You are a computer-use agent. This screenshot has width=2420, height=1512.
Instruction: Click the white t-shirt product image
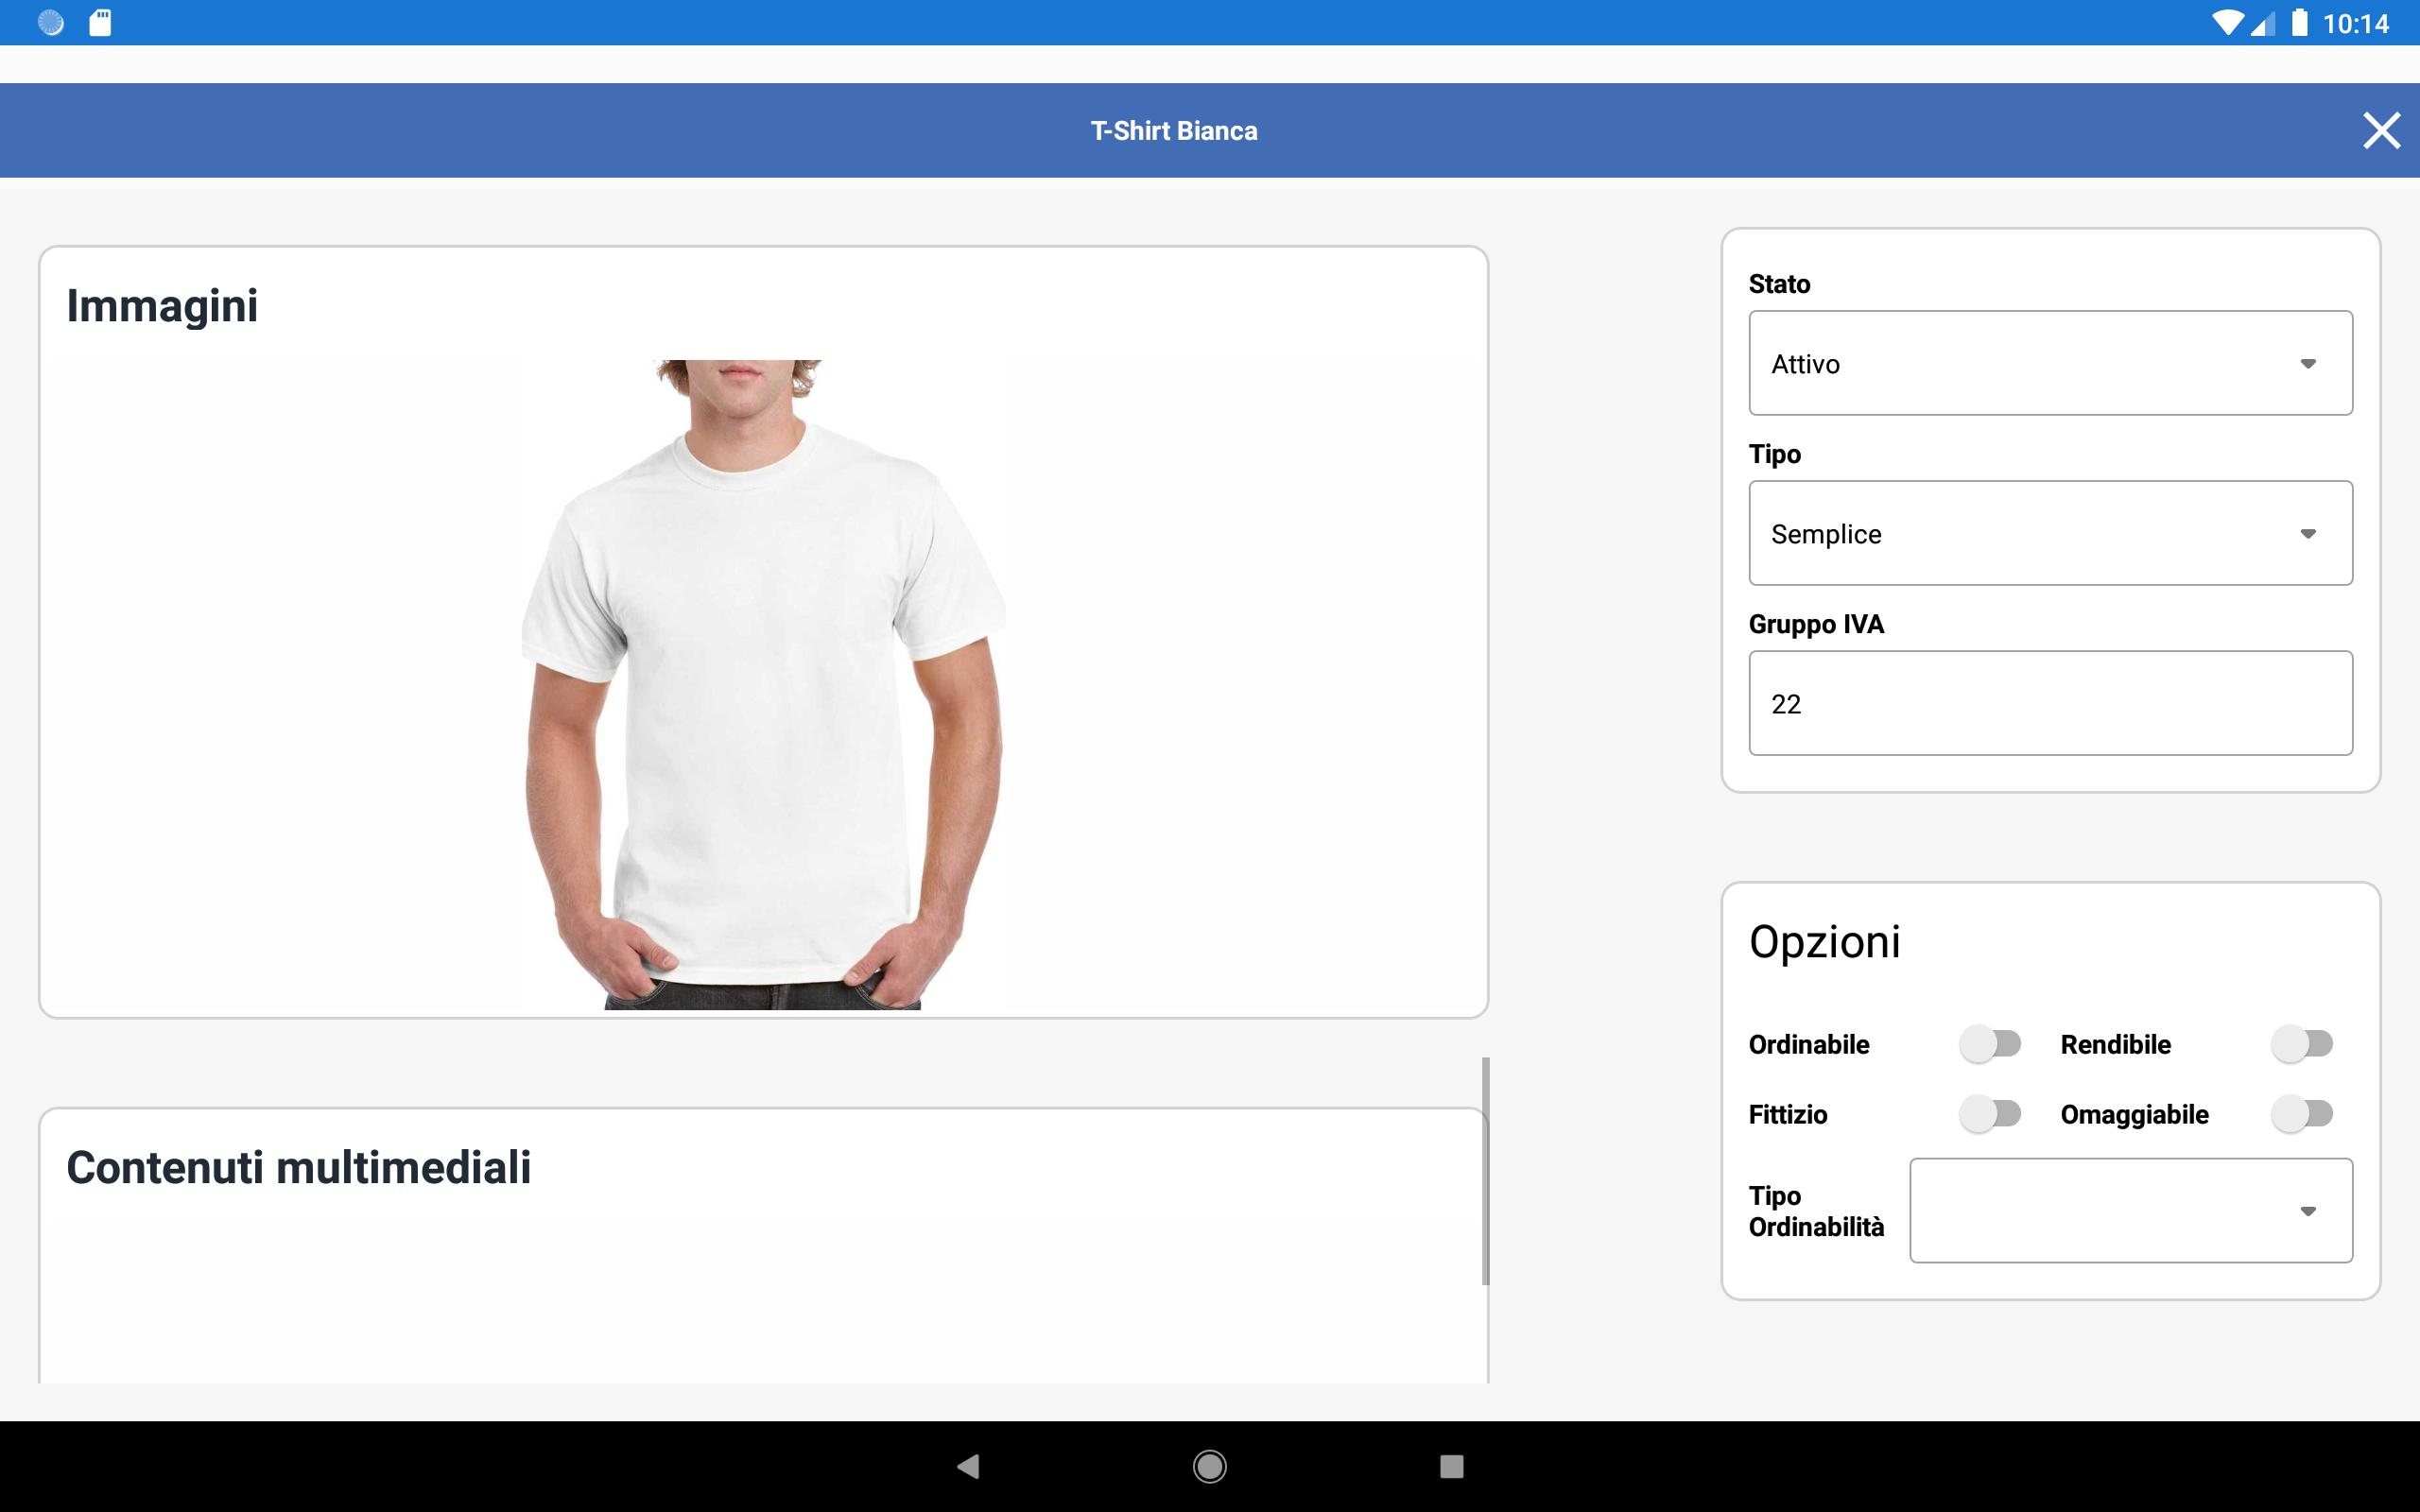[x=763, y=685]
